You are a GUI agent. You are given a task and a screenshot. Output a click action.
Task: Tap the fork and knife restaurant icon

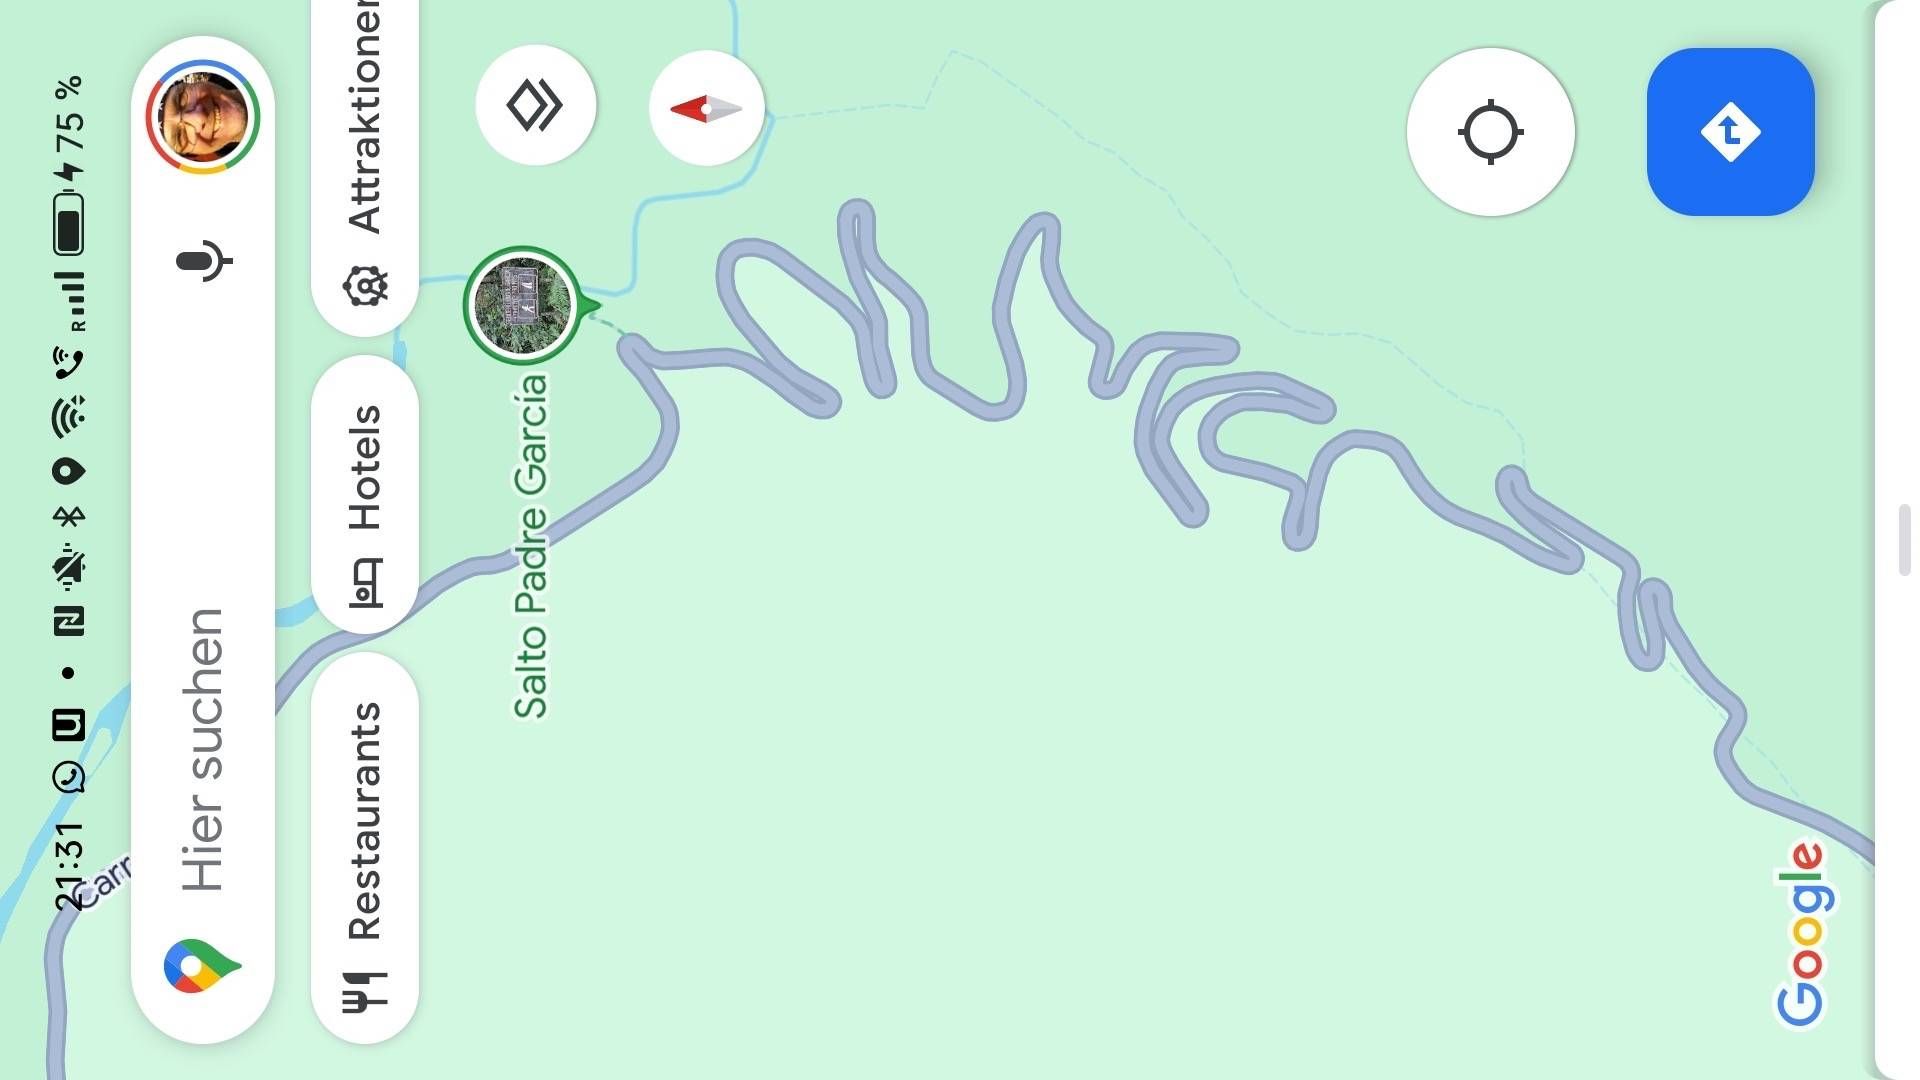point(365,992)
